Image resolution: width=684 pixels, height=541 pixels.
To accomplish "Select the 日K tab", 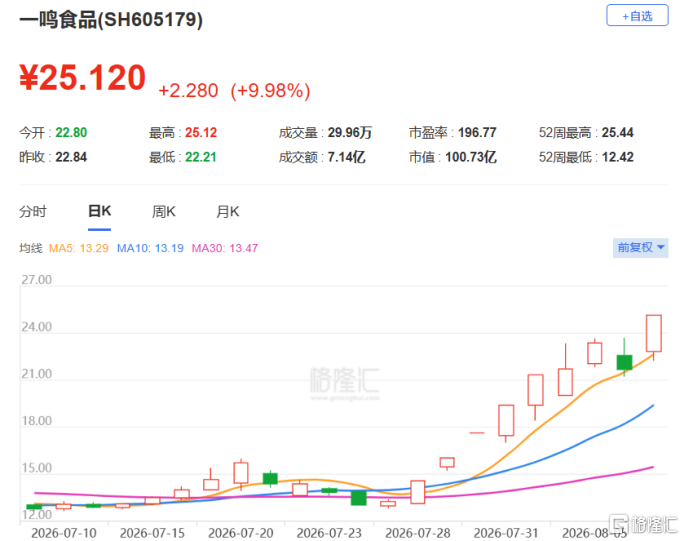I will click(99, 211).
